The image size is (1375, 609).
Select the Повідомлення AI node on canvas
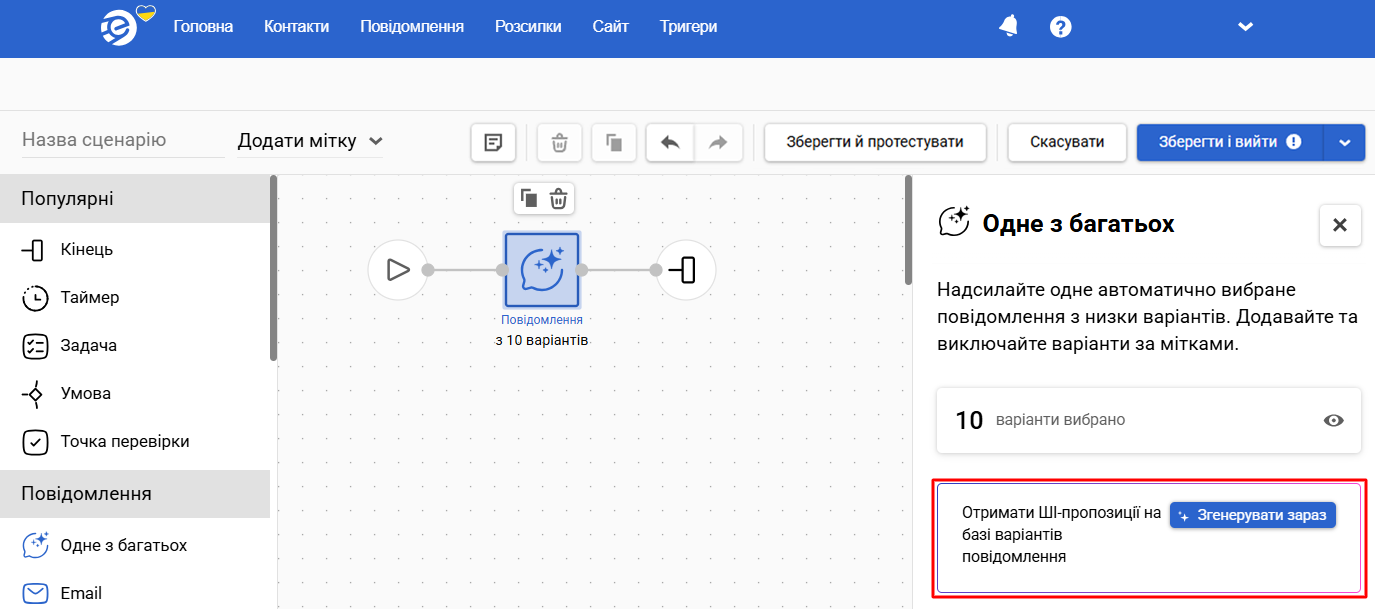click(x=542, y=270)
